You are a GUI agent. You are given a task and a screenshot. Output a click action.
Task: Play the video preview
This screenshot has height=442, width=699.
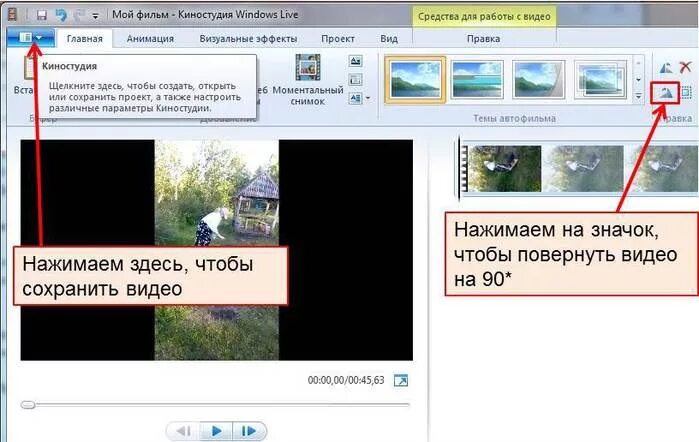point(216,431)
